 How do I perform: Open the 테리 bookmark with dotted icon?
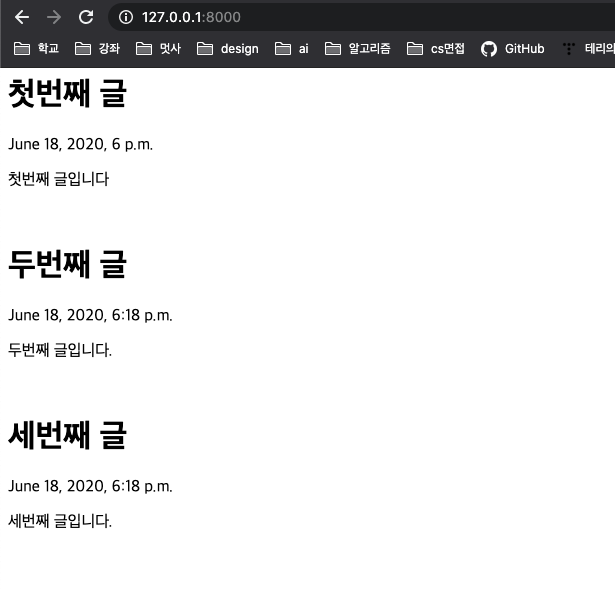click(588, 49)
